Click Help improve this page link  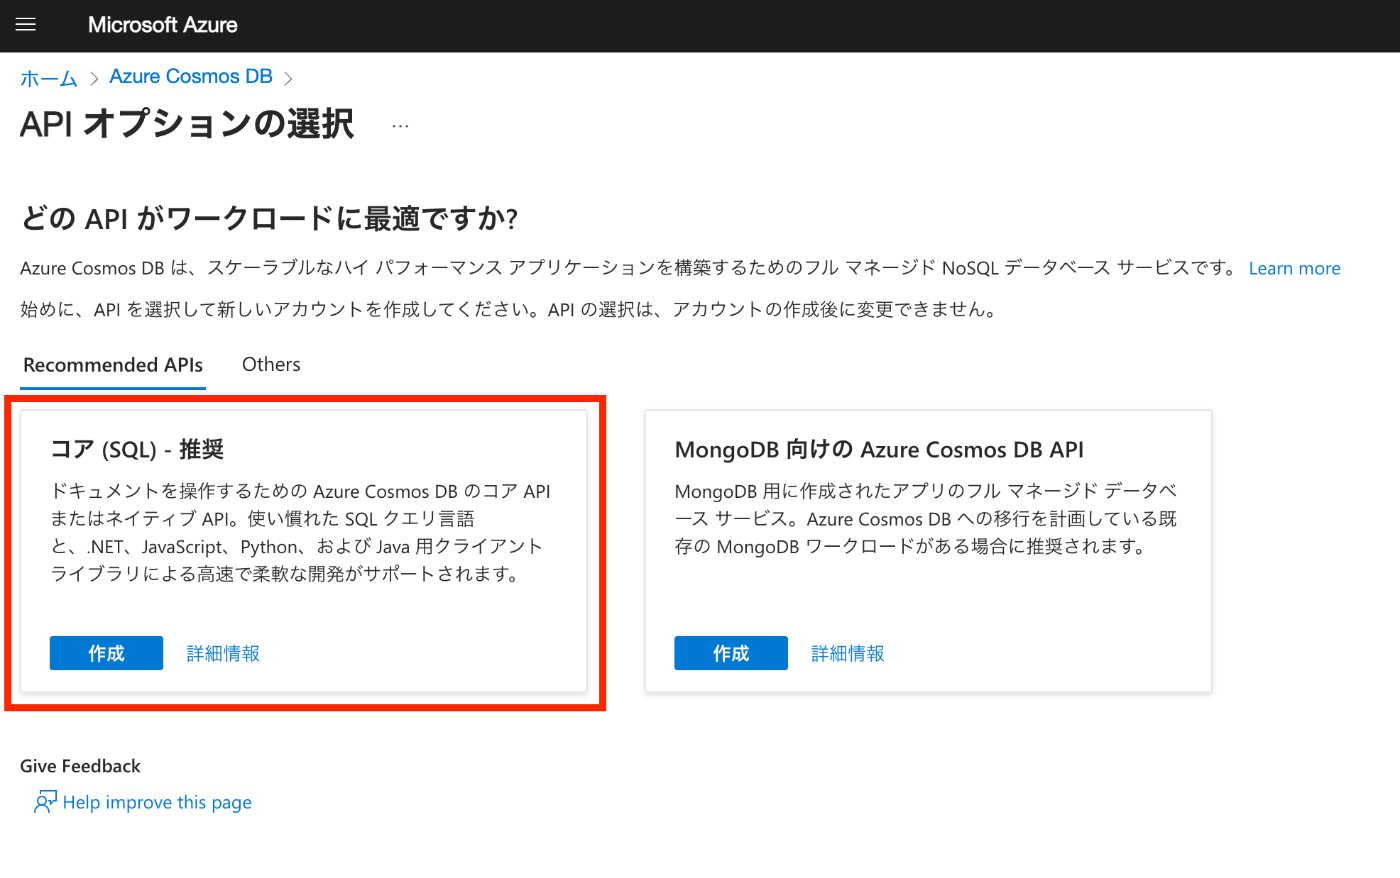point(157,802)
